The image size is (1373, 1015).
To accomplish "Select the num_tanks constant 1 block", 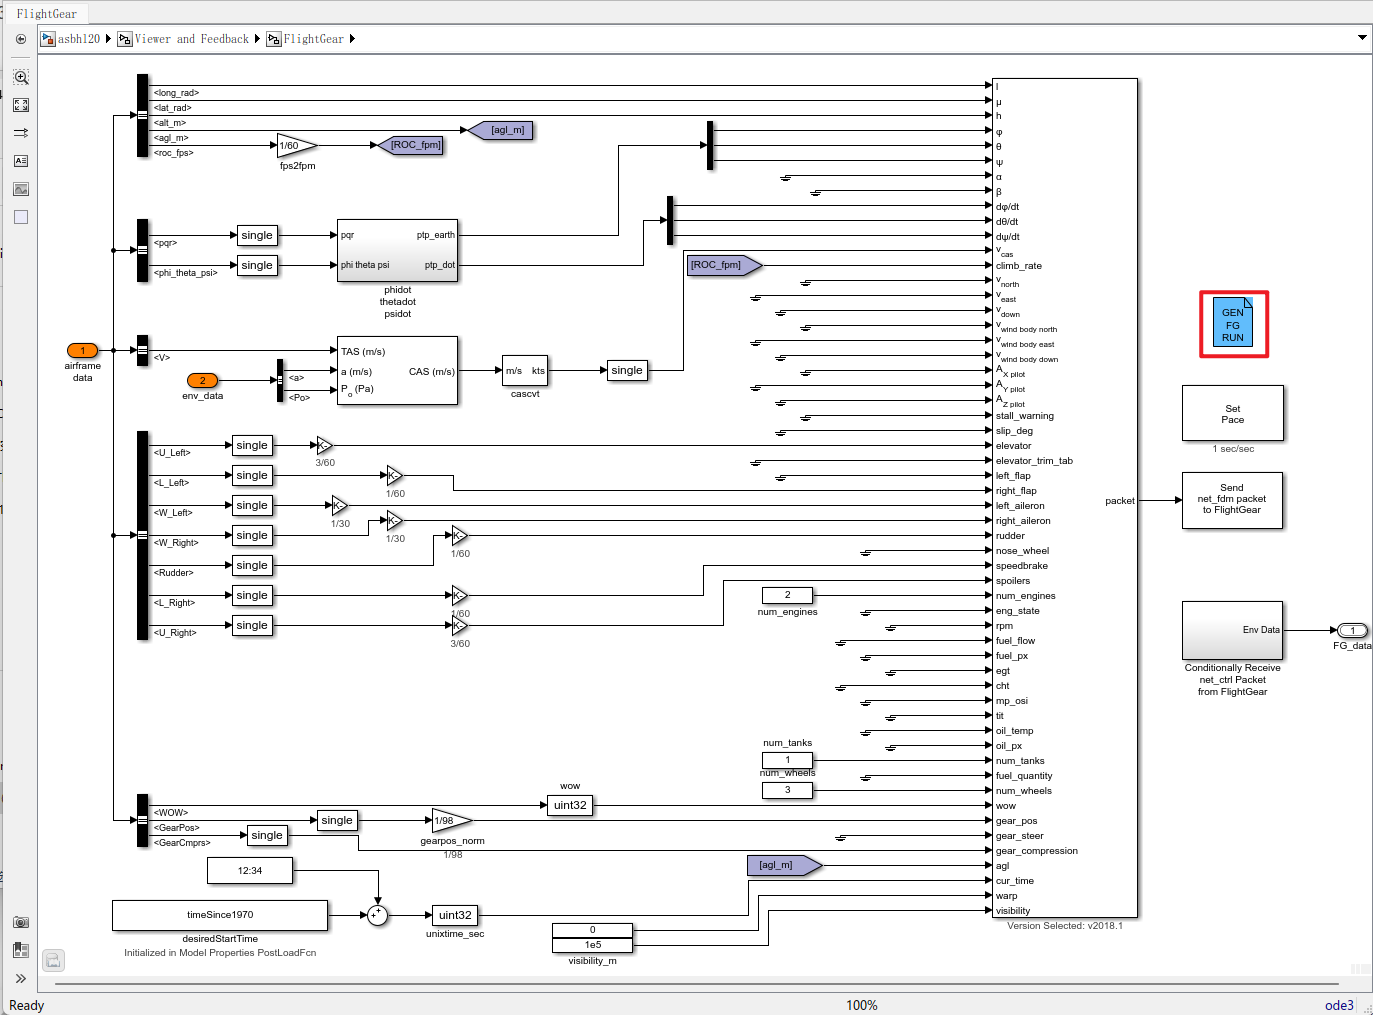I will (x=787, y=760).
